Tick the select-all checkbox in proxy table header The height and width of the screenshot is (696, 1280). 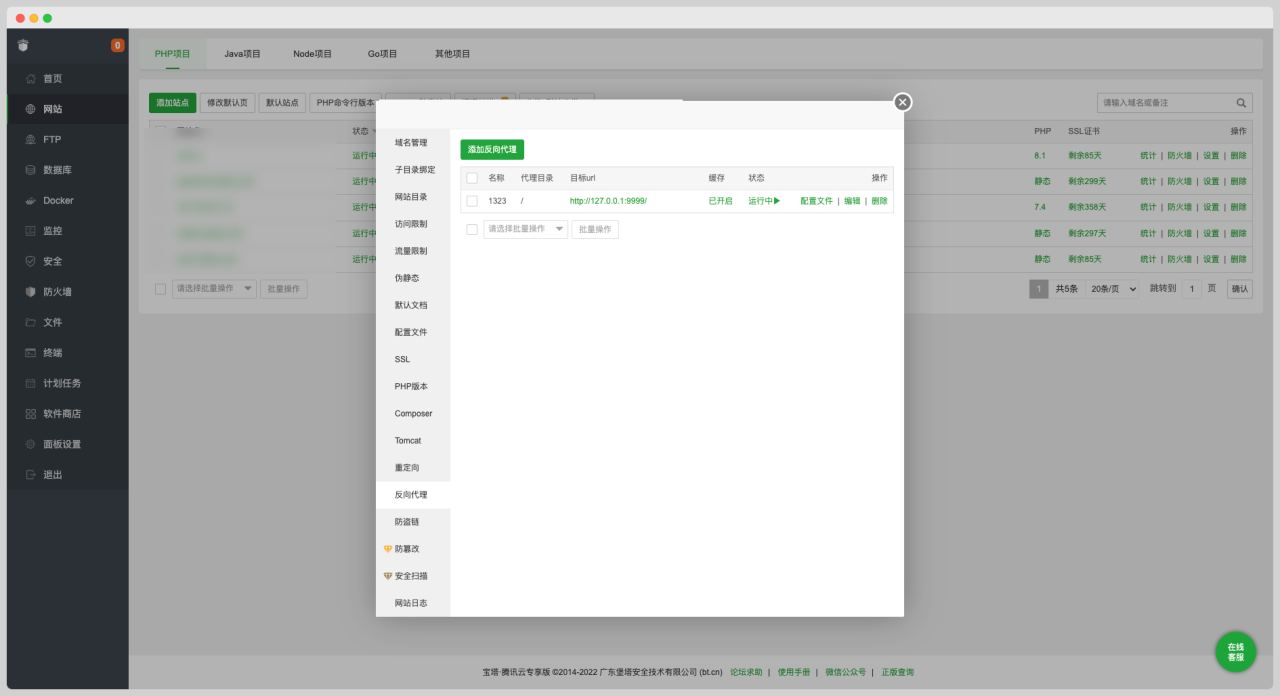point(472,178)
